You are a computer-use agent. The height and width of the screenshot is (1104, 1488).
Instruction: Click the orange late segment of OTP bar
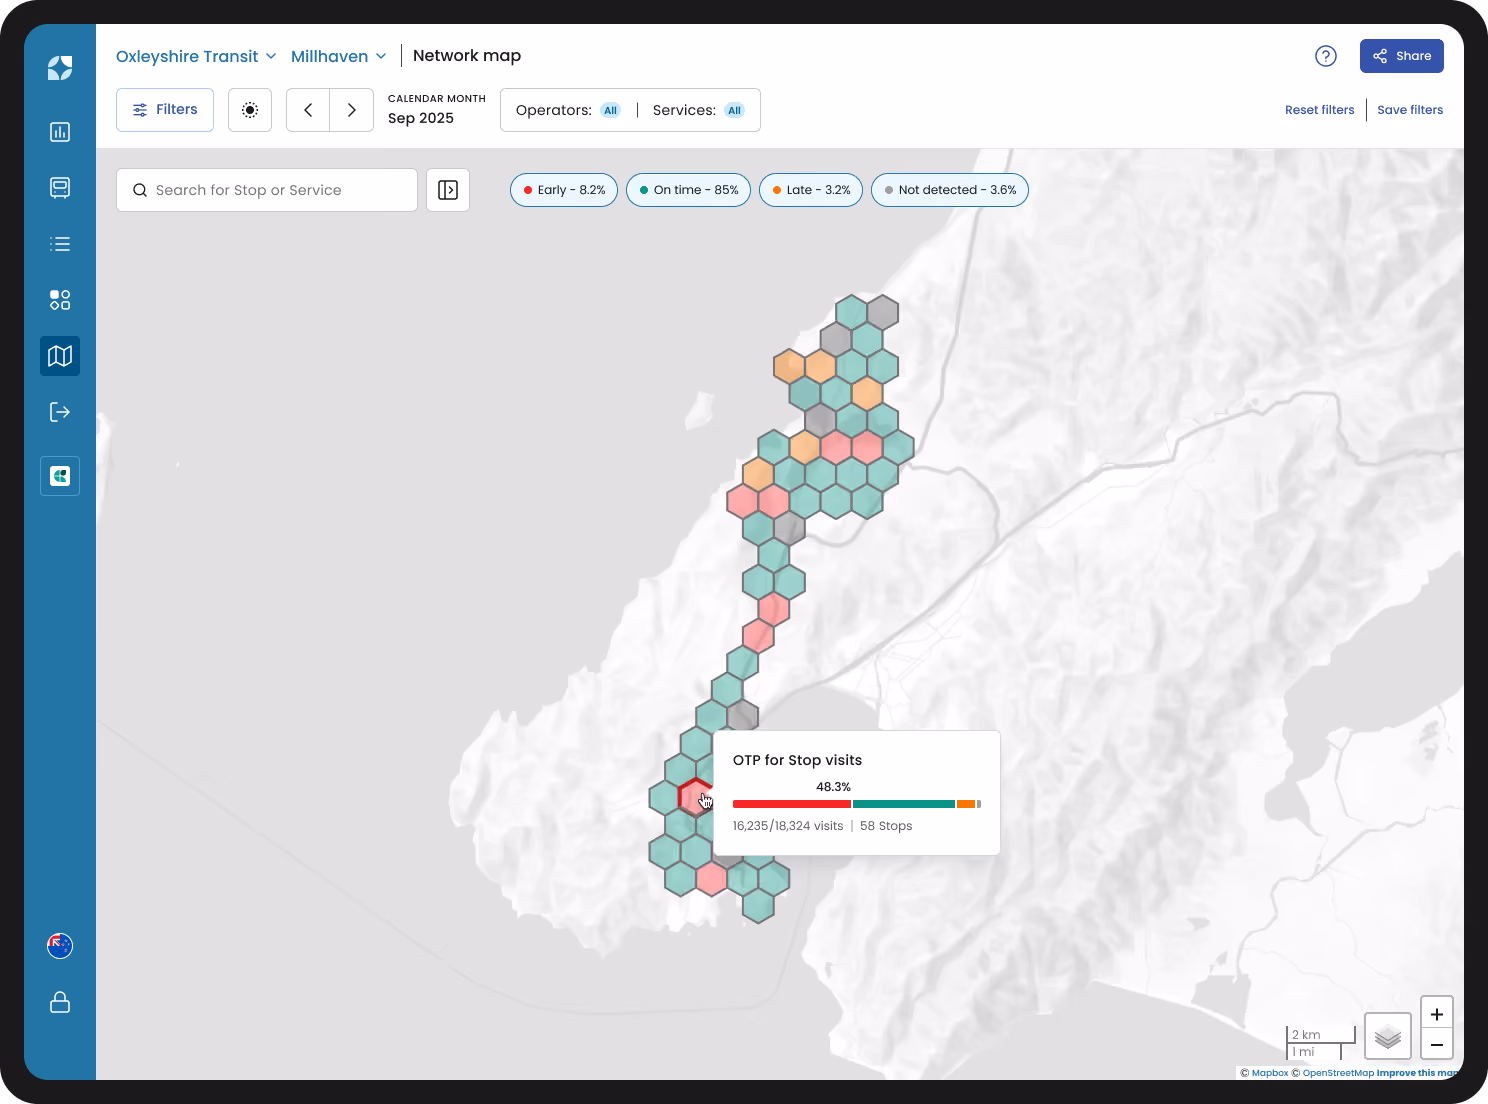point(966,804)
